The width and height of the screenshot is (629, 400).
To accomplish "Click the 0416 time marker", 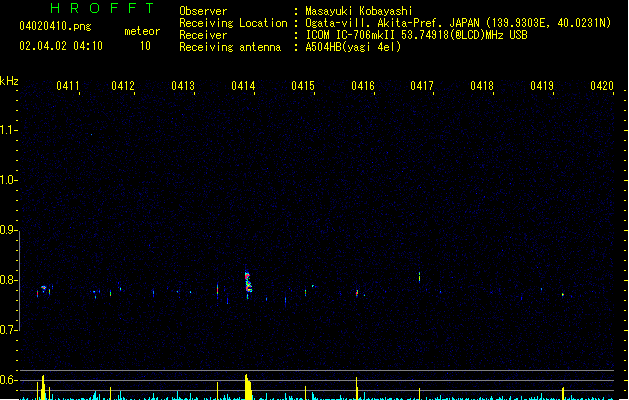I will [x=363, y=86].
